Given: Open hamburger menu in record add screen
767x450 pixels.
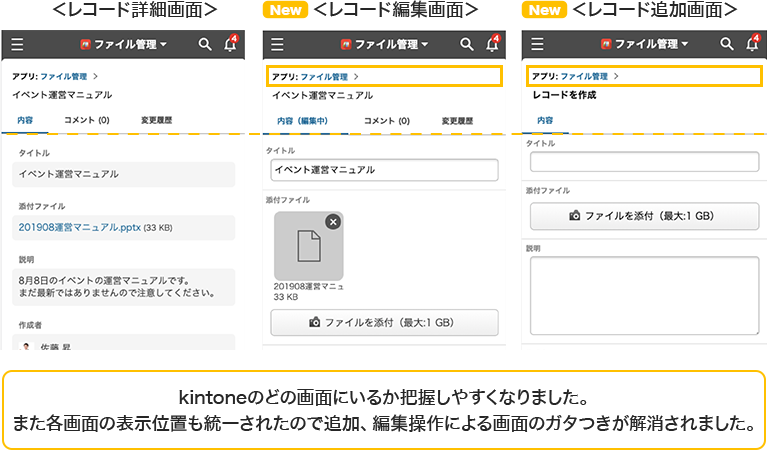Looking at the screenshot, I should (x=537, y=45).
